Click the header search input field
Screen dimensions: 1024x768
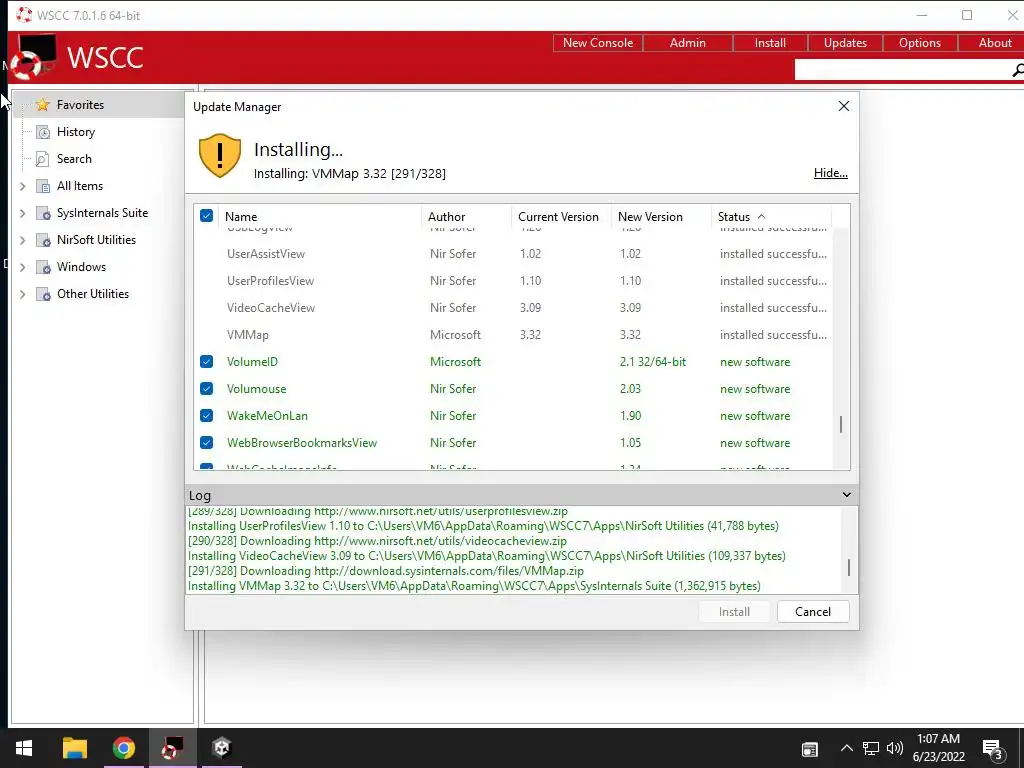click(903, 70)
